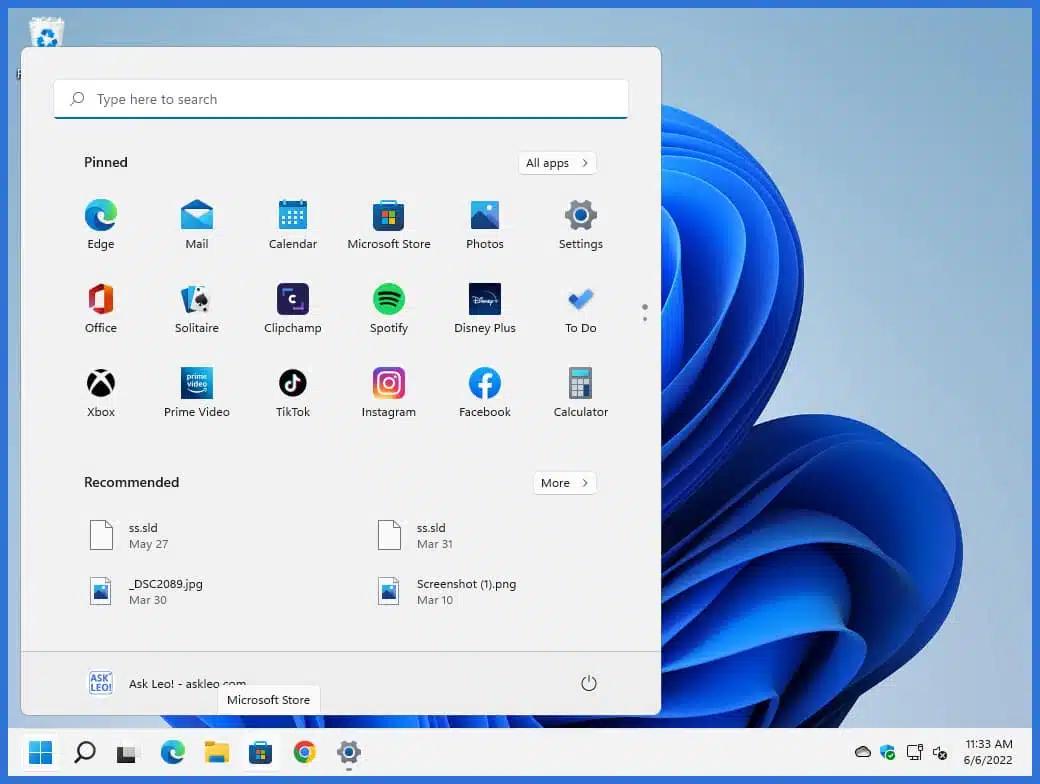Open the network status tray icon
The image size is (1040, 784).
pos(915,752)
